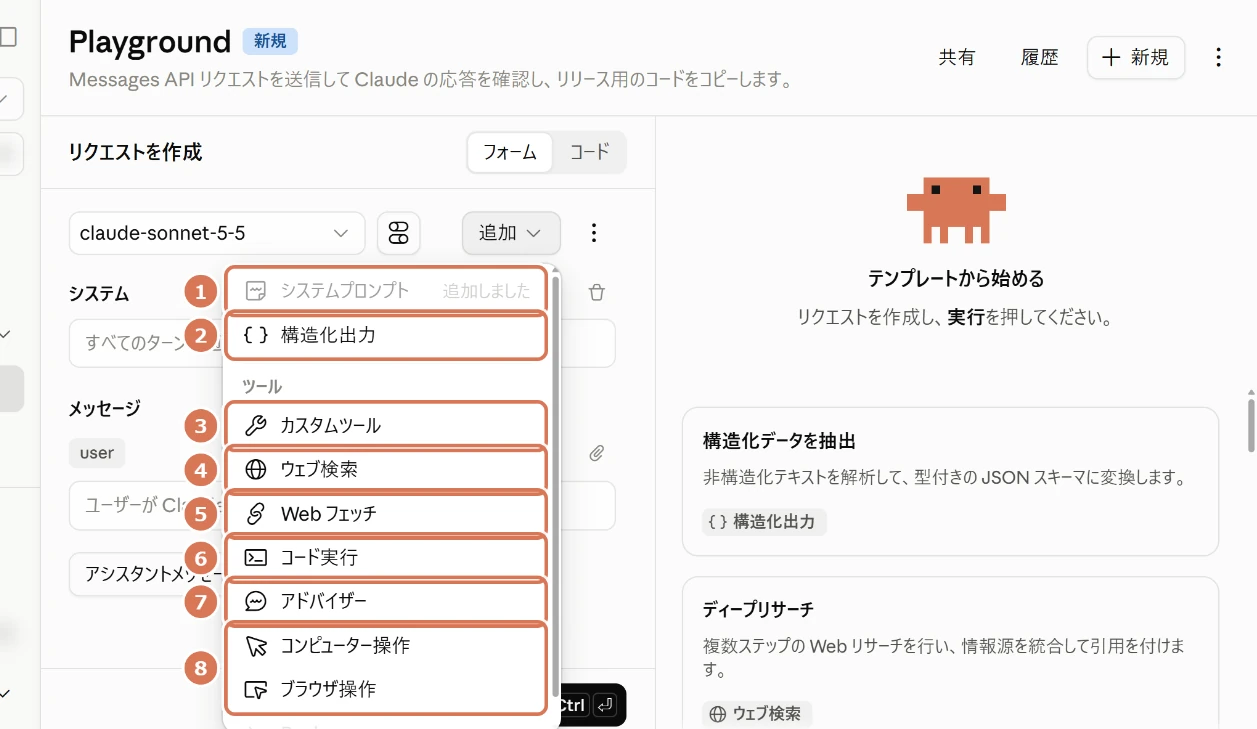Click the Playground page title
This screenshot has width=1257, height=729.
coord(150,42)
